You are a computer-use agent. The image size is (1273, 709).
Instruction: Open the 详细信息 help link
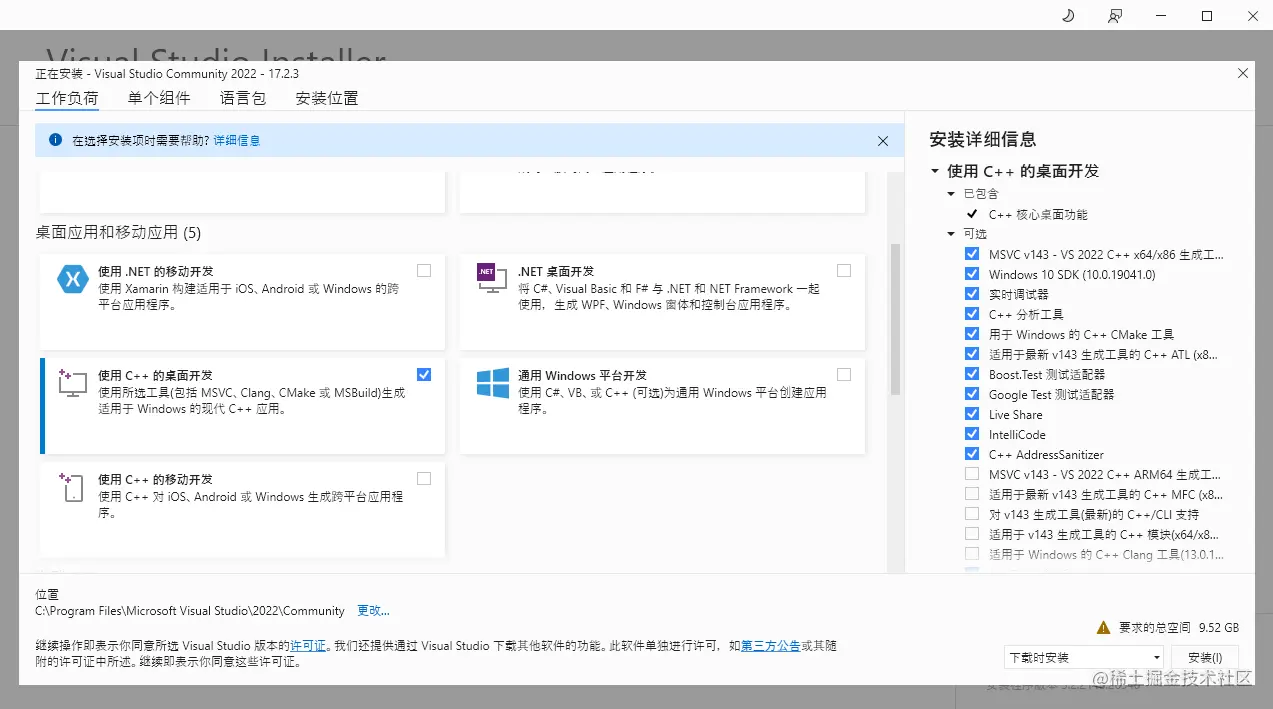point(237,141)
